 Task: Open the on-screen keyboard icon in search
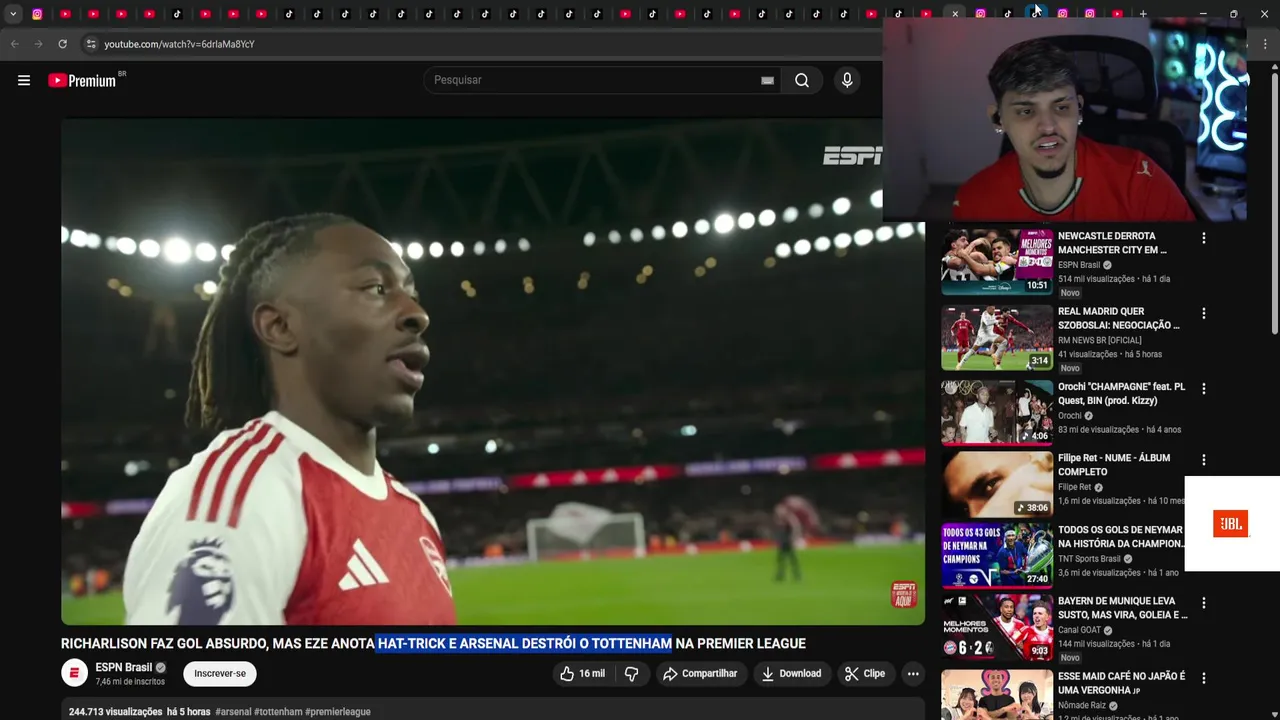coord(767,81)
